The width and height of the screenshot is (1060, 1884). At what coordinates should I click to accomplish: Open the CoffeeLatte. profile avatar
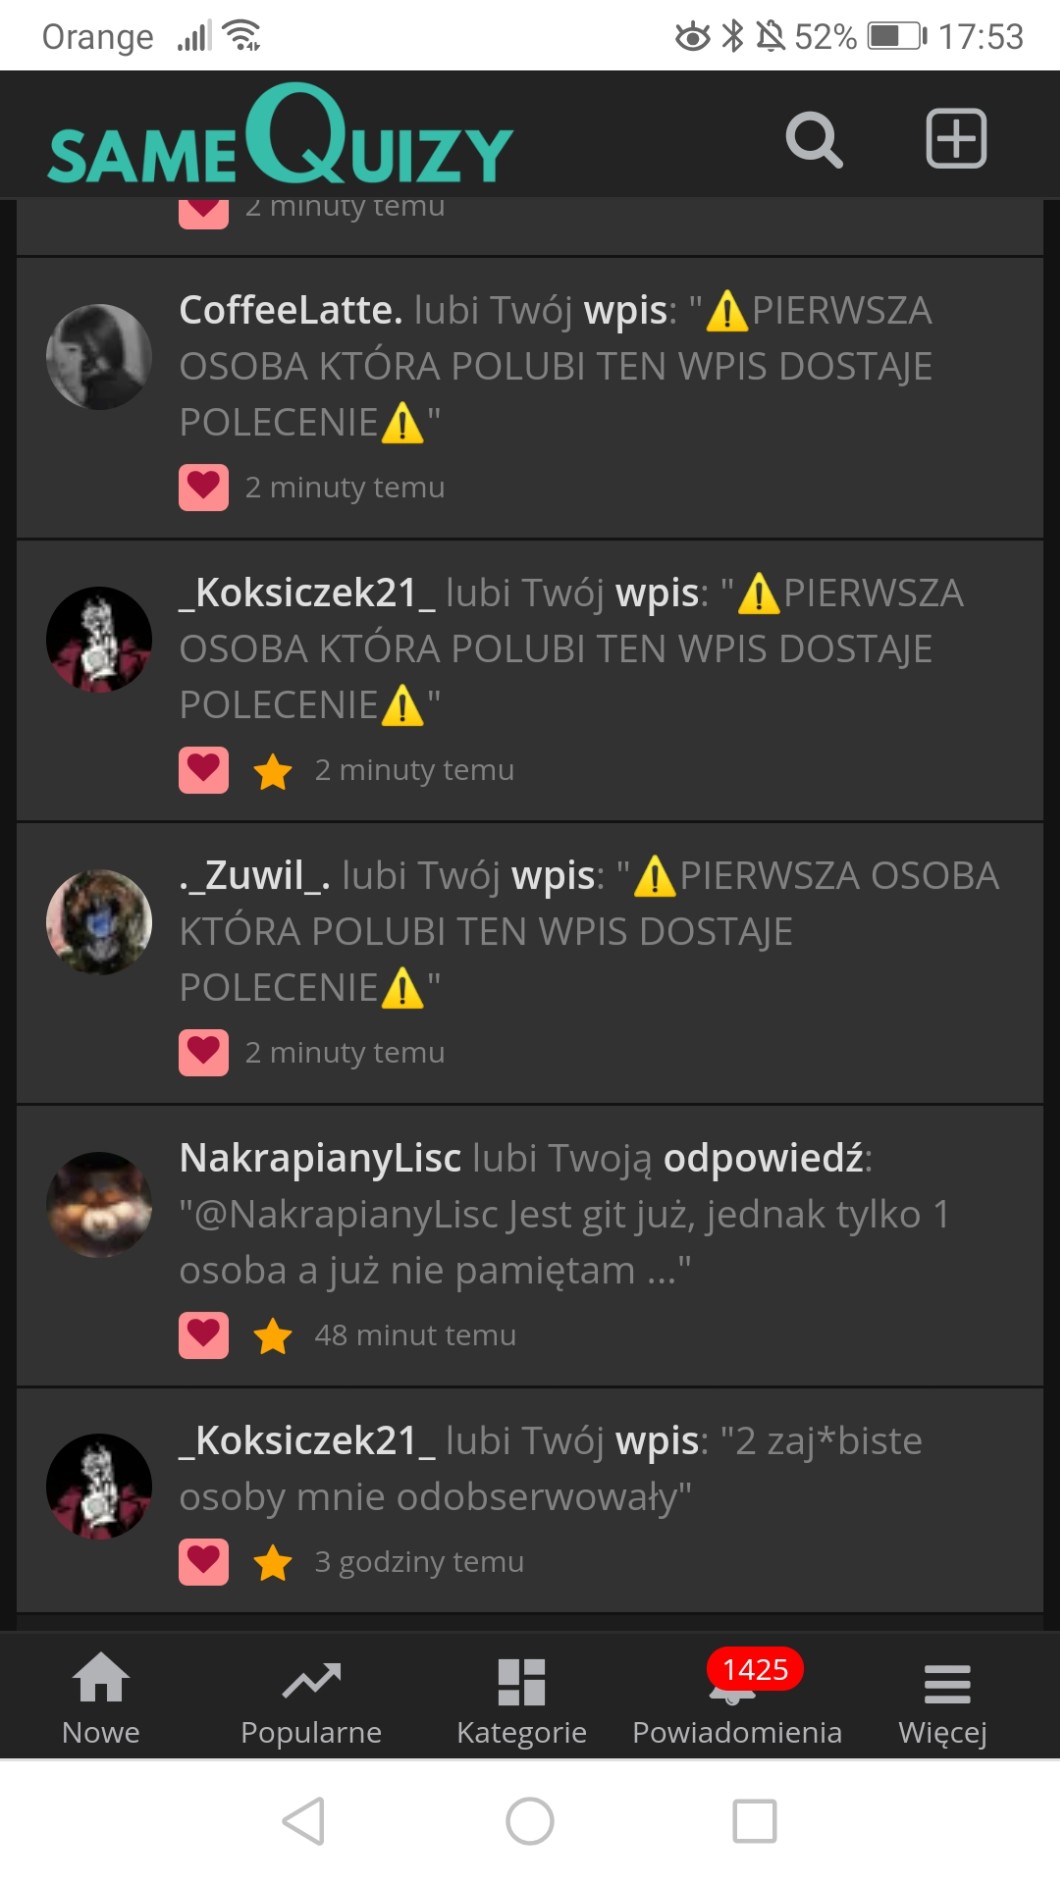(x=99, y=357)
